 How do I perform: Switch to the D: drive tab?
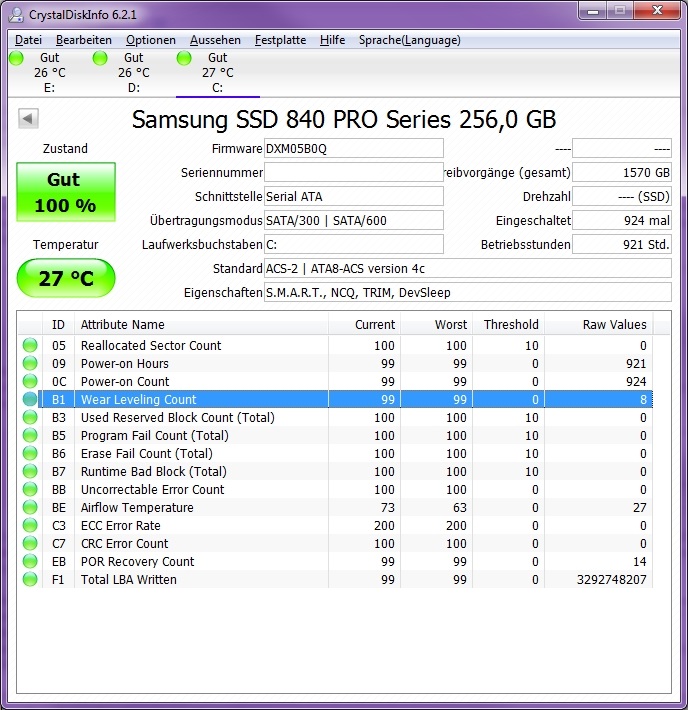pyautogui.click(x=134, y=72)
